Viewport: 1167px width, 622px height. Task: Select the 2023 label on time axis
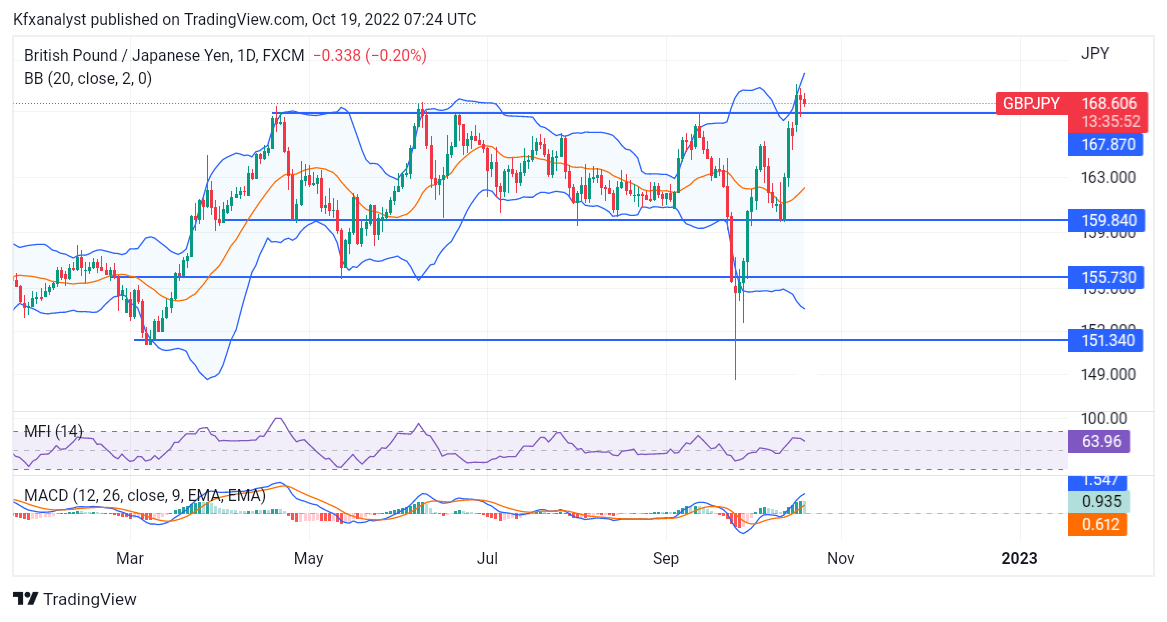click(x=1019, y=558)
